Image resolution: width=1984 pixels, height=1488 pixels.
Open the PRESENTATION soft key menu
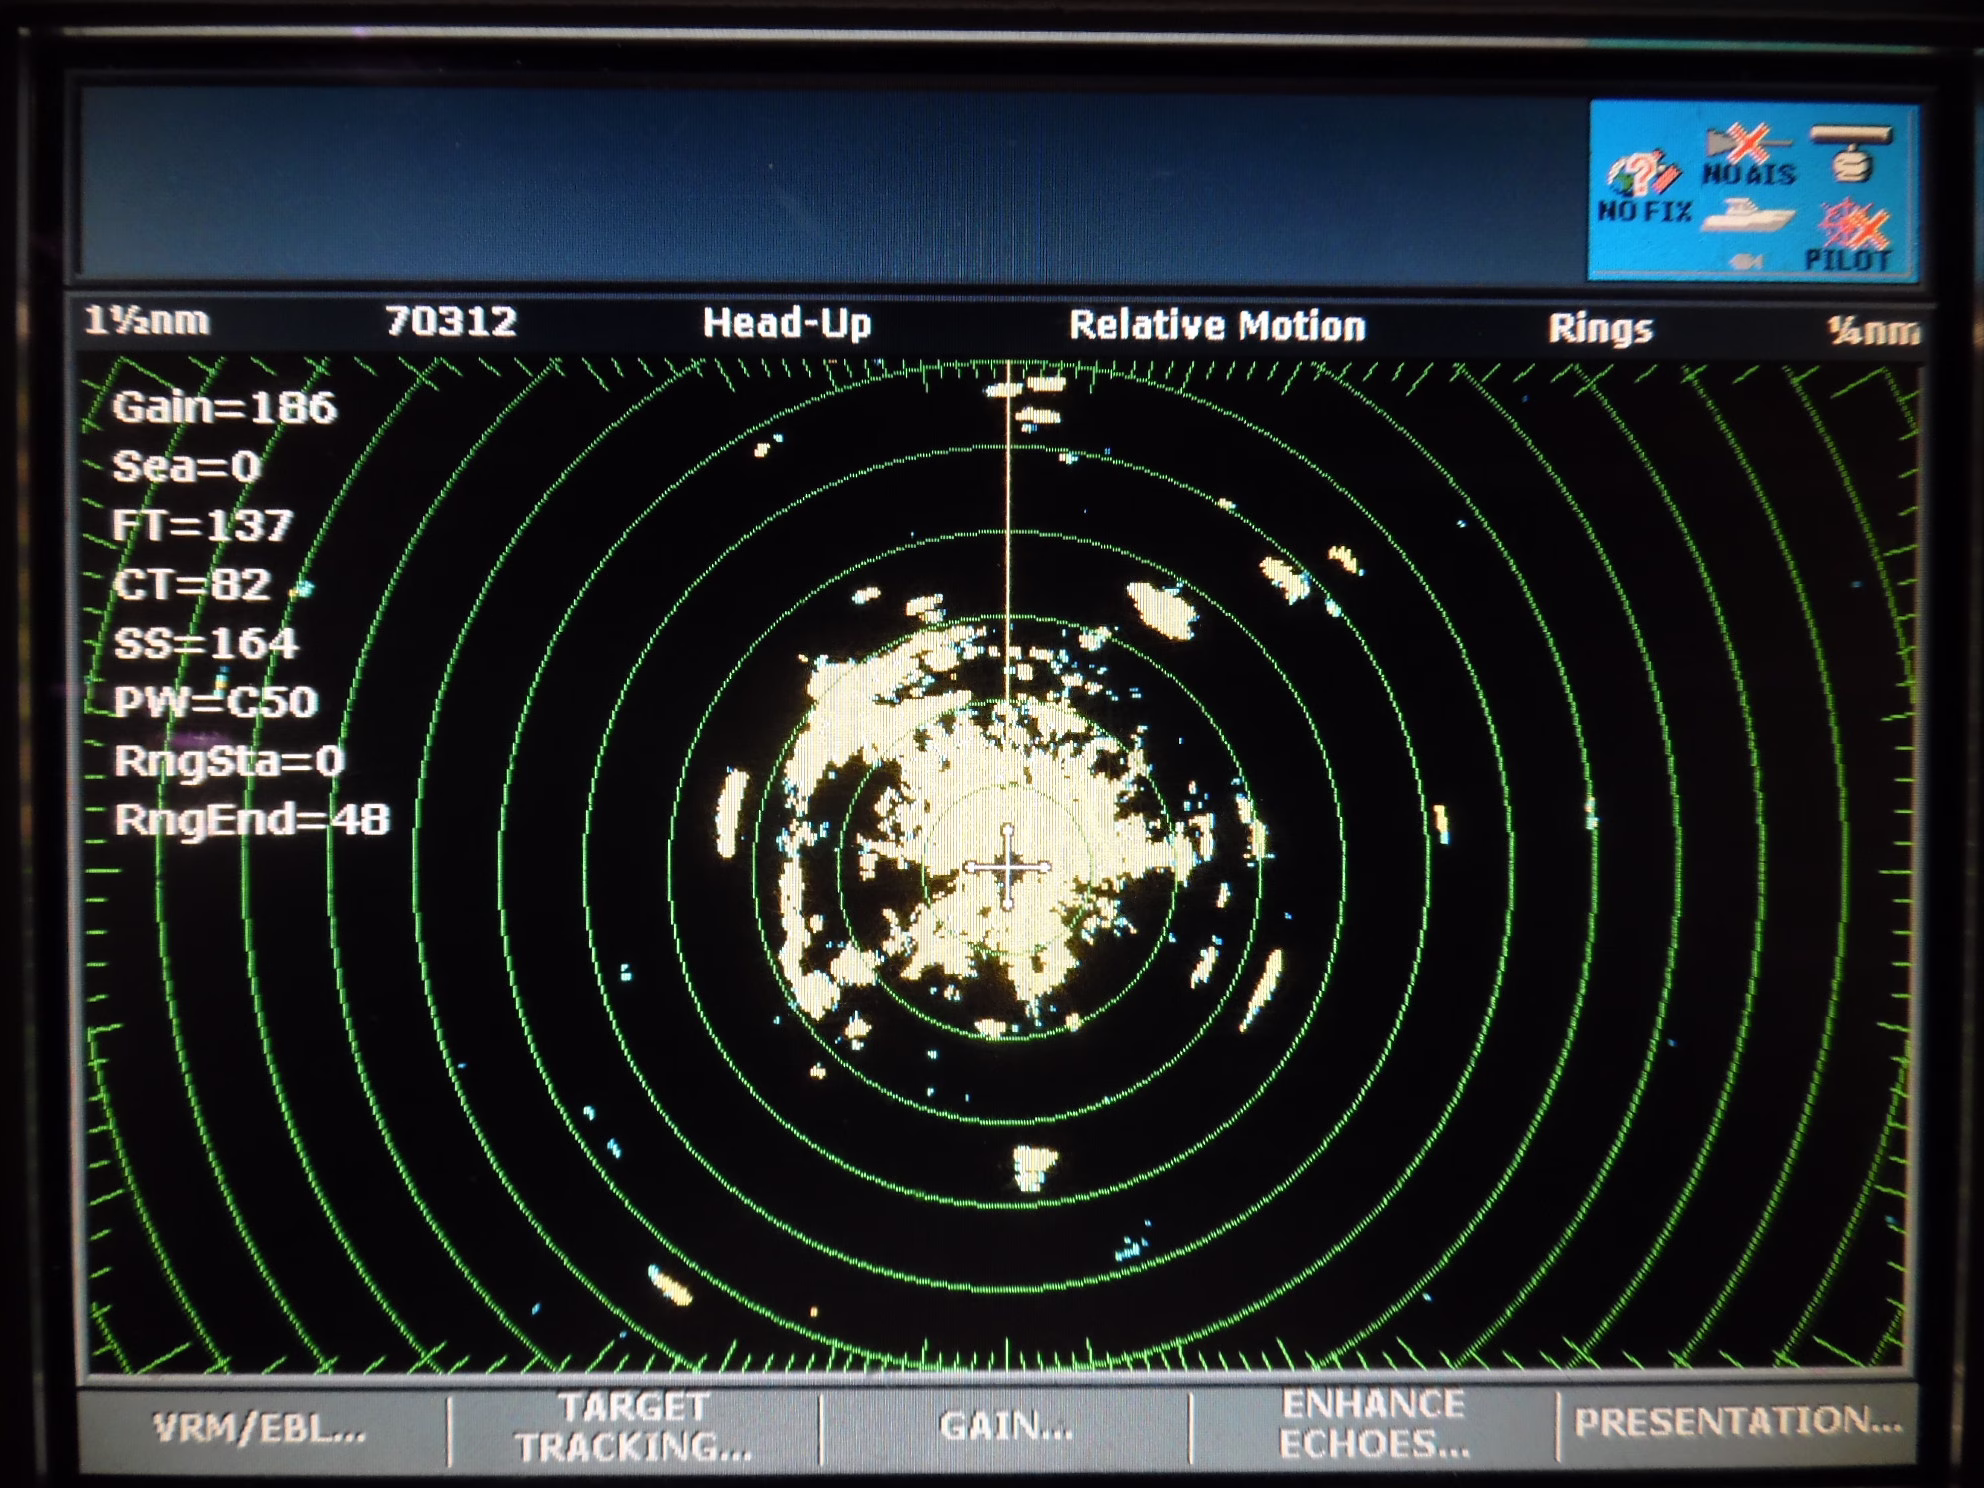pos(1738,1422)
